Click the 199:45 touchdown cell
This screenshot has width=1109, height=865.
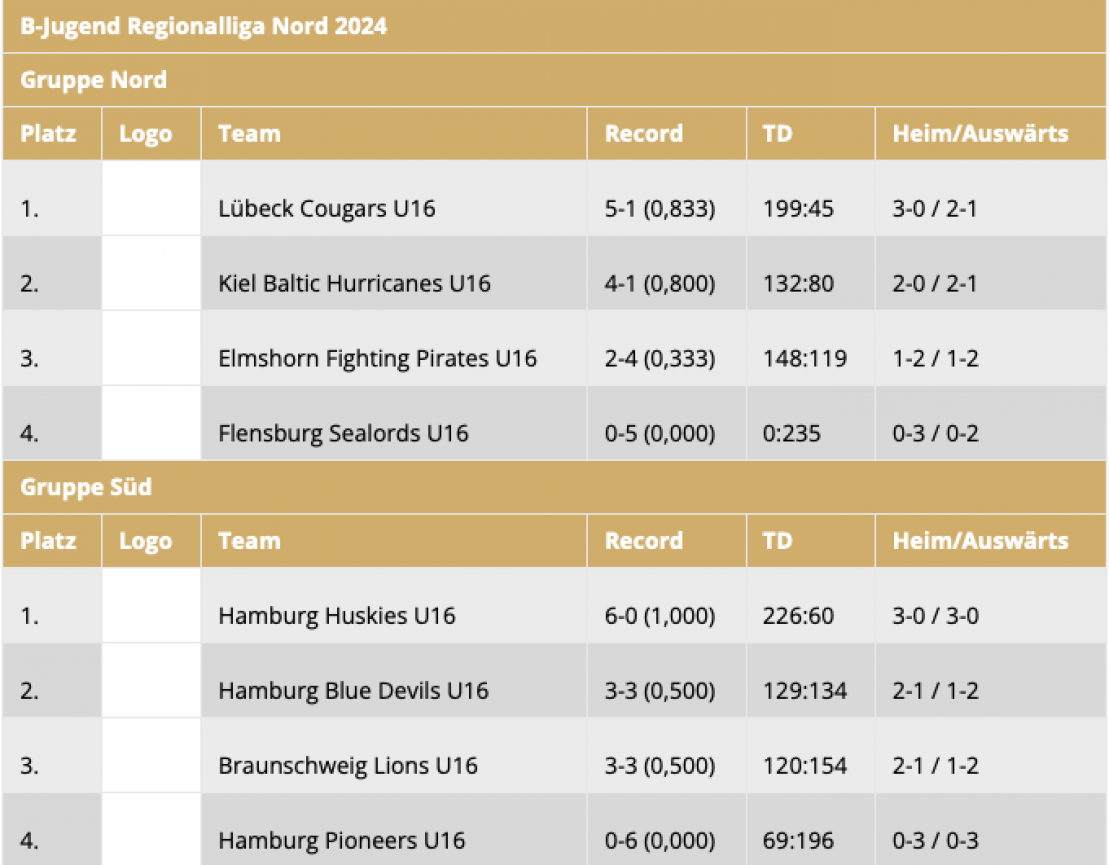(798, 209)
